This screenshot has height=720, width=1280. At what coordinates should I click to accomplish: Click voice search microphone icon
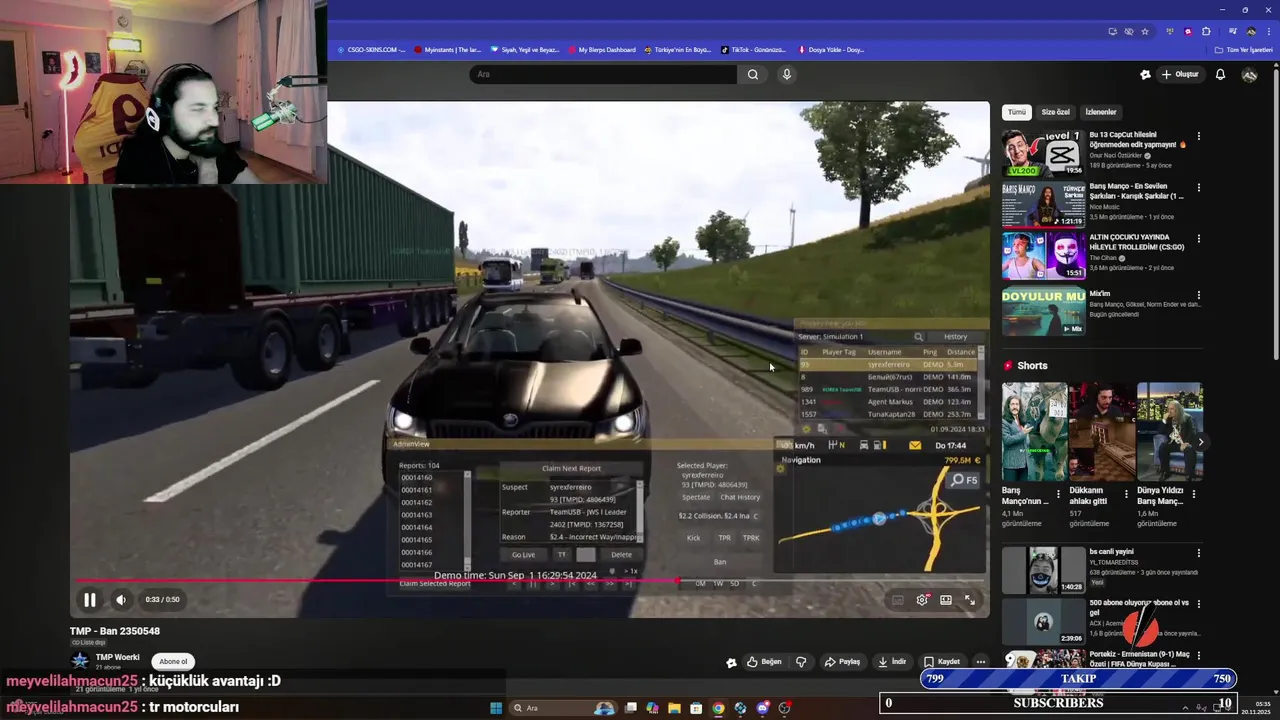[x=787, y=74]
